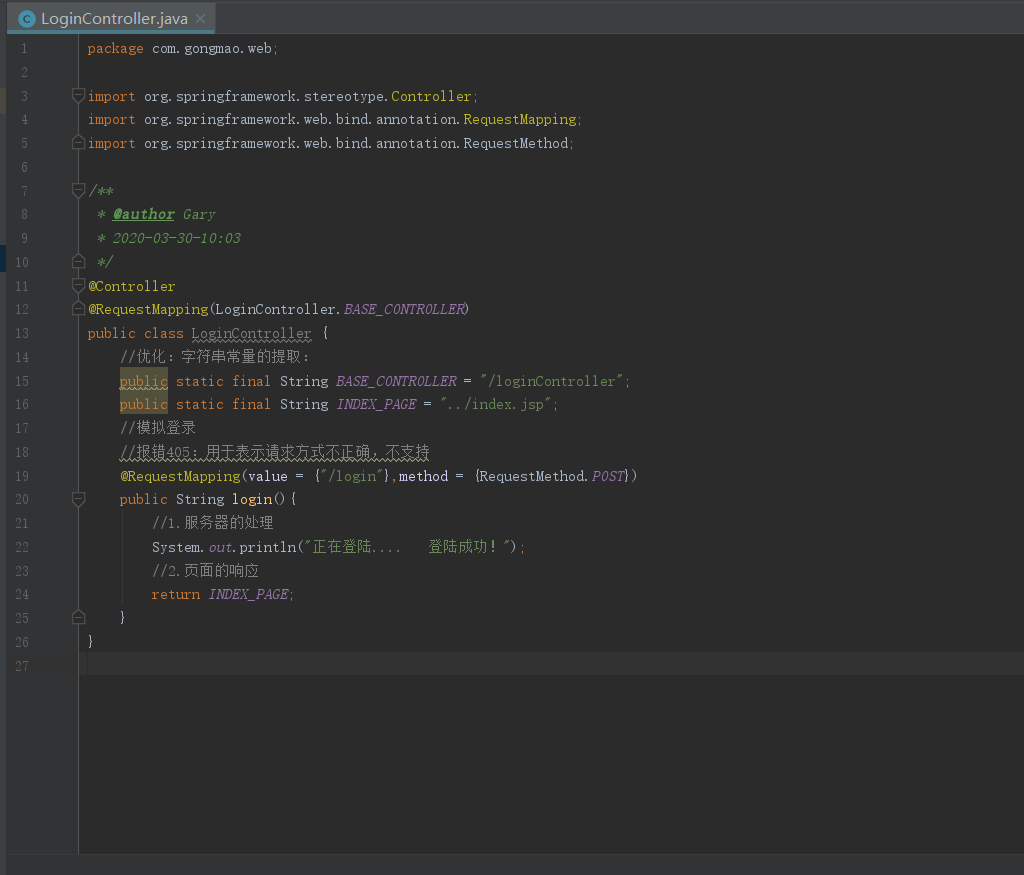The height and width of the screenshot is (875, 1024).
Task: Click the date 2020-03-30-10:03 in the Javadoc
Action: coord(177,238)
